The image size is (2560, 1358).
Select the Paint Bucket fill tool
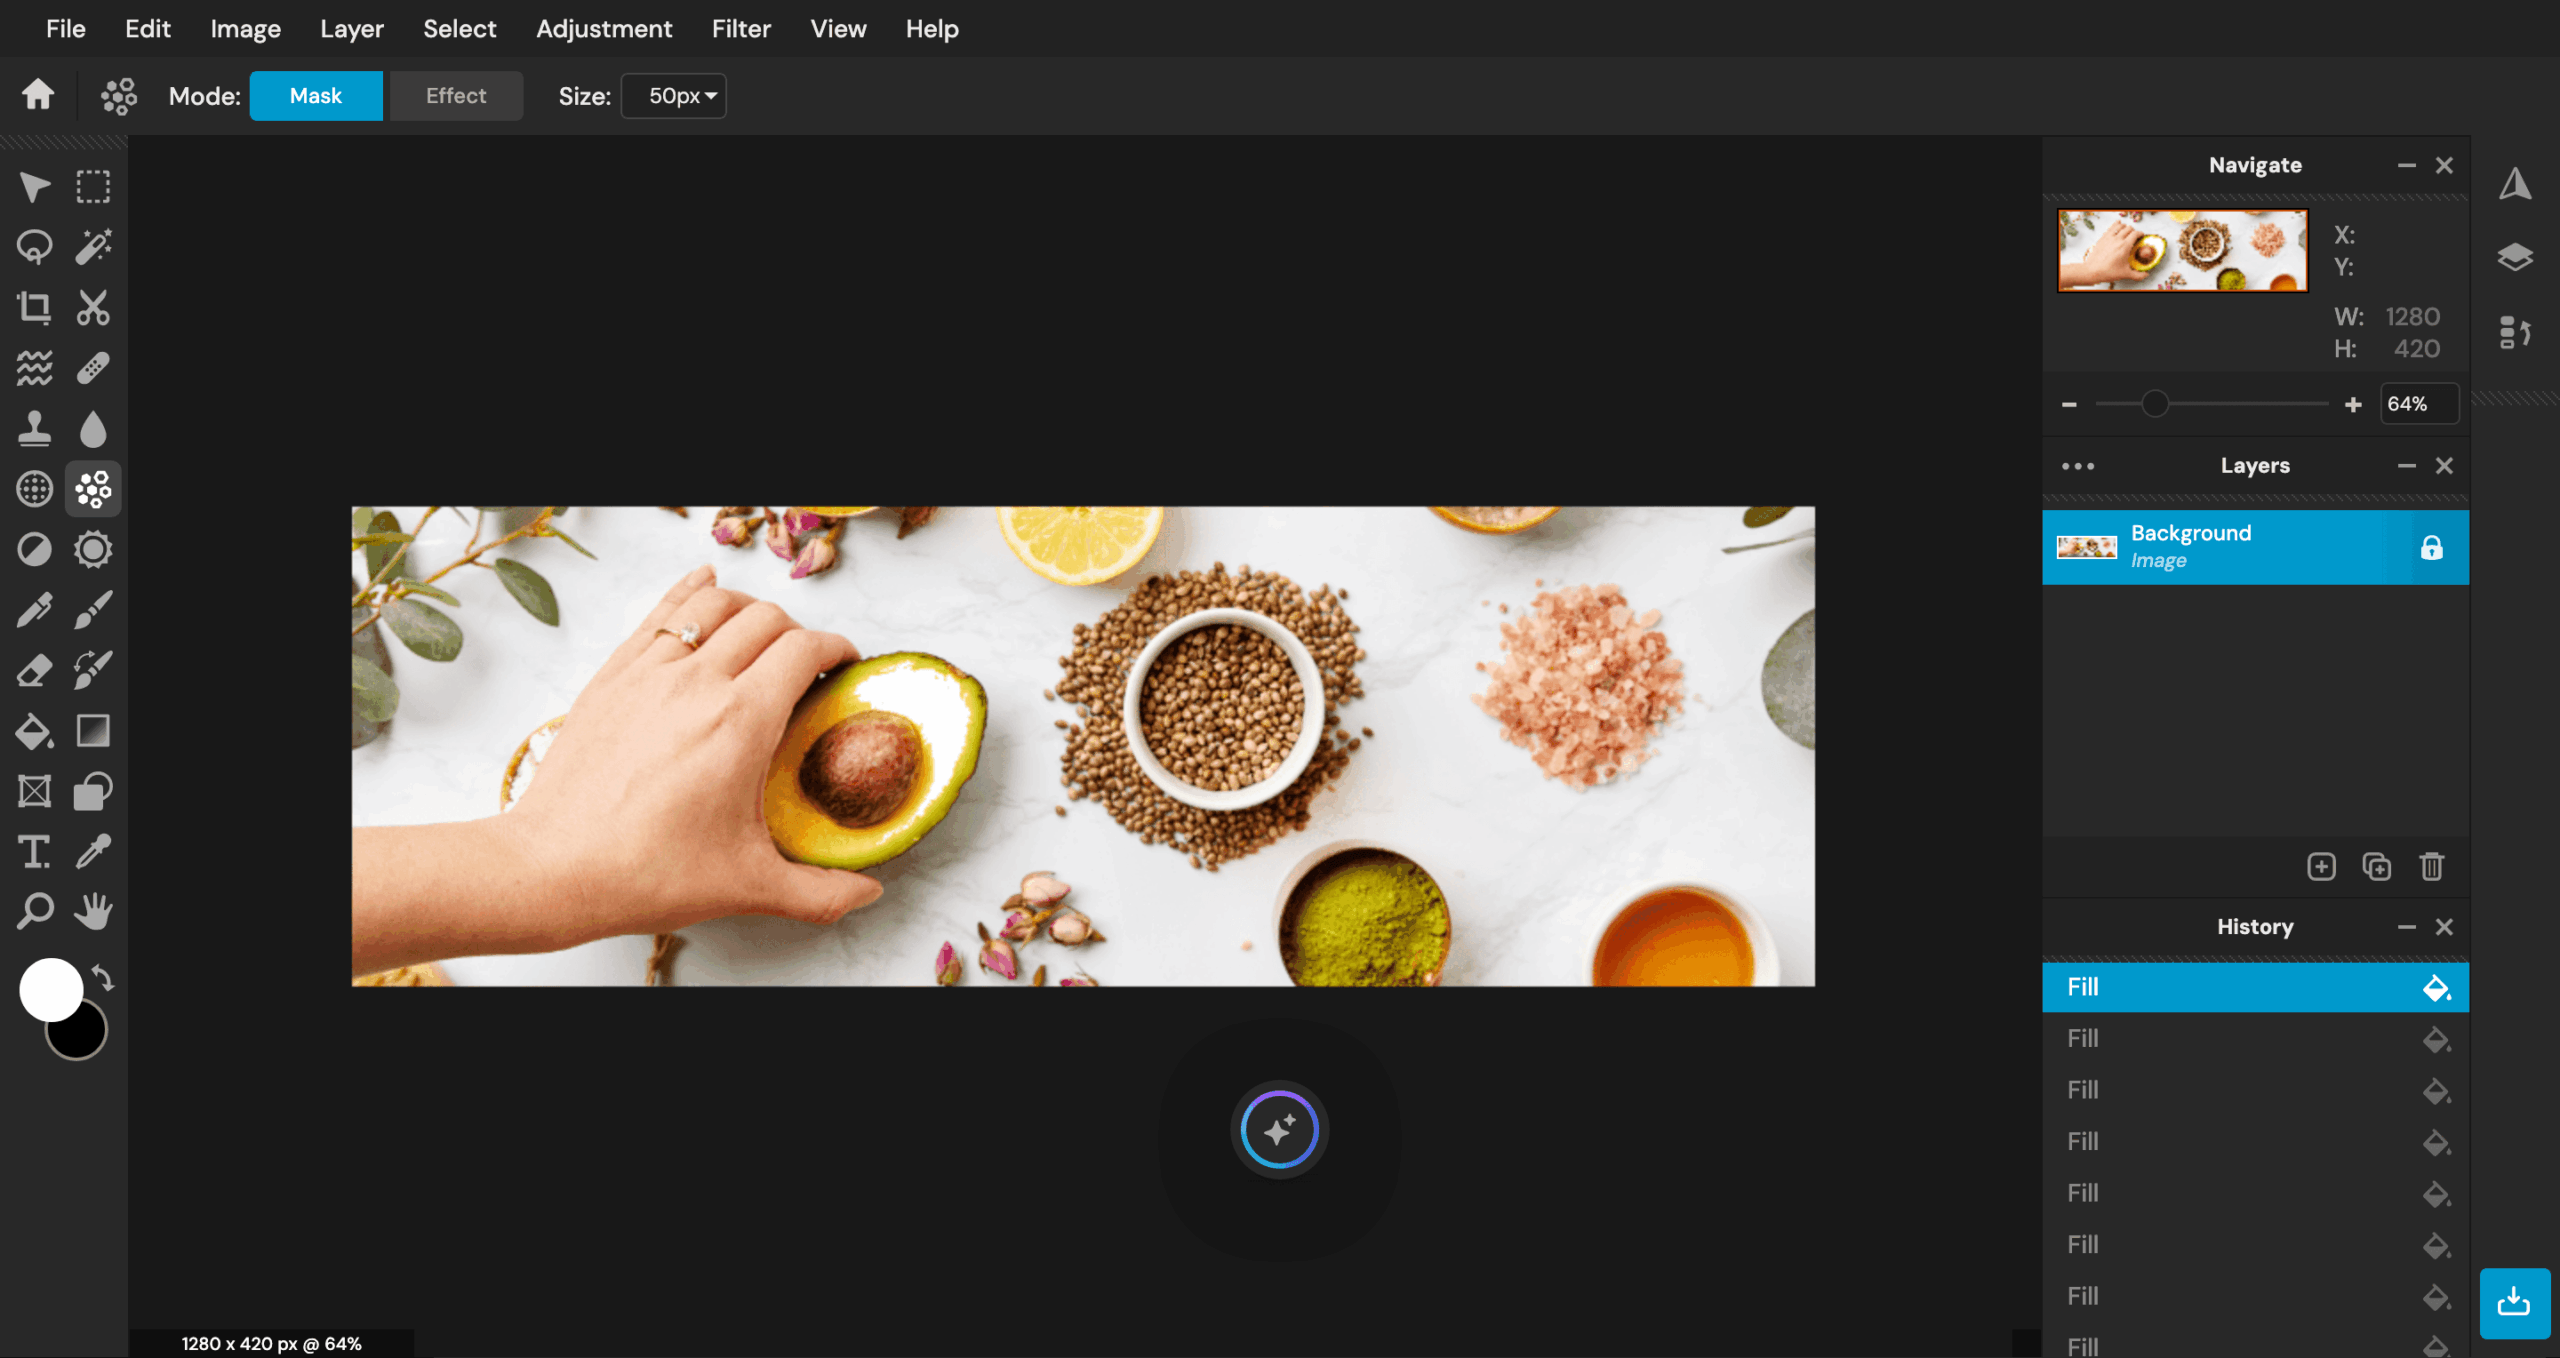pyautogui.click(x=35, y=731)
